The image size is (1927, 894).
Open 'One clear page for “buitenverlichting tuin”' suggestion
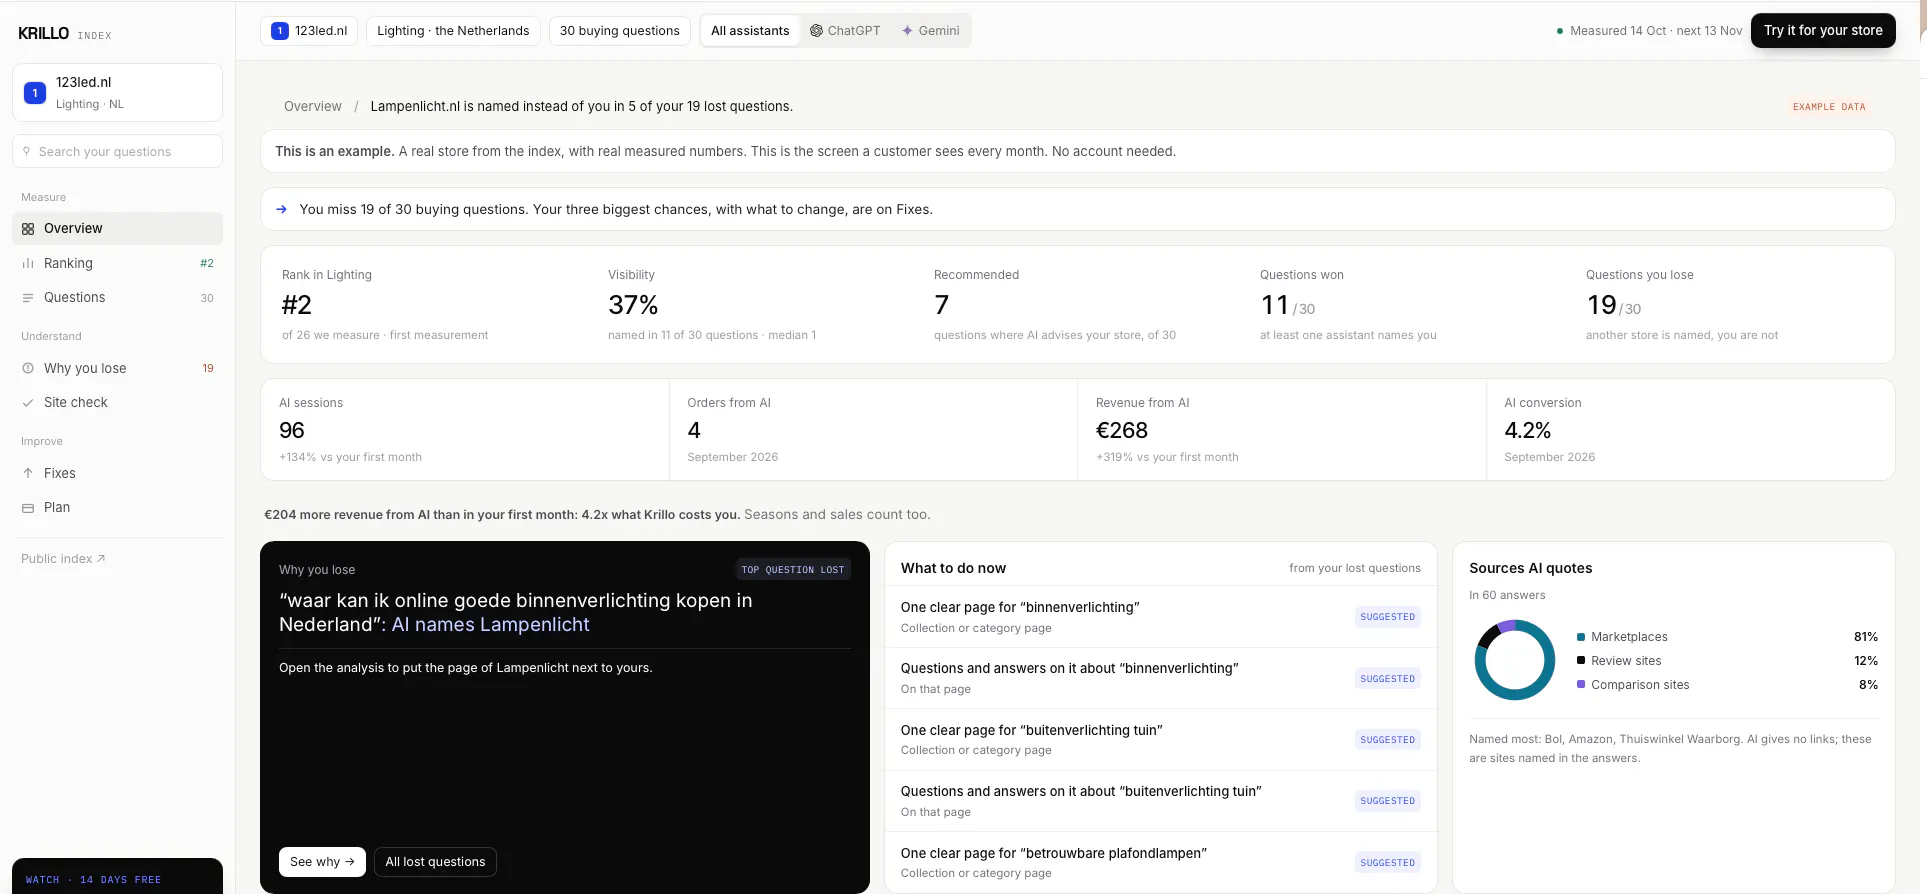[1161, 740]
